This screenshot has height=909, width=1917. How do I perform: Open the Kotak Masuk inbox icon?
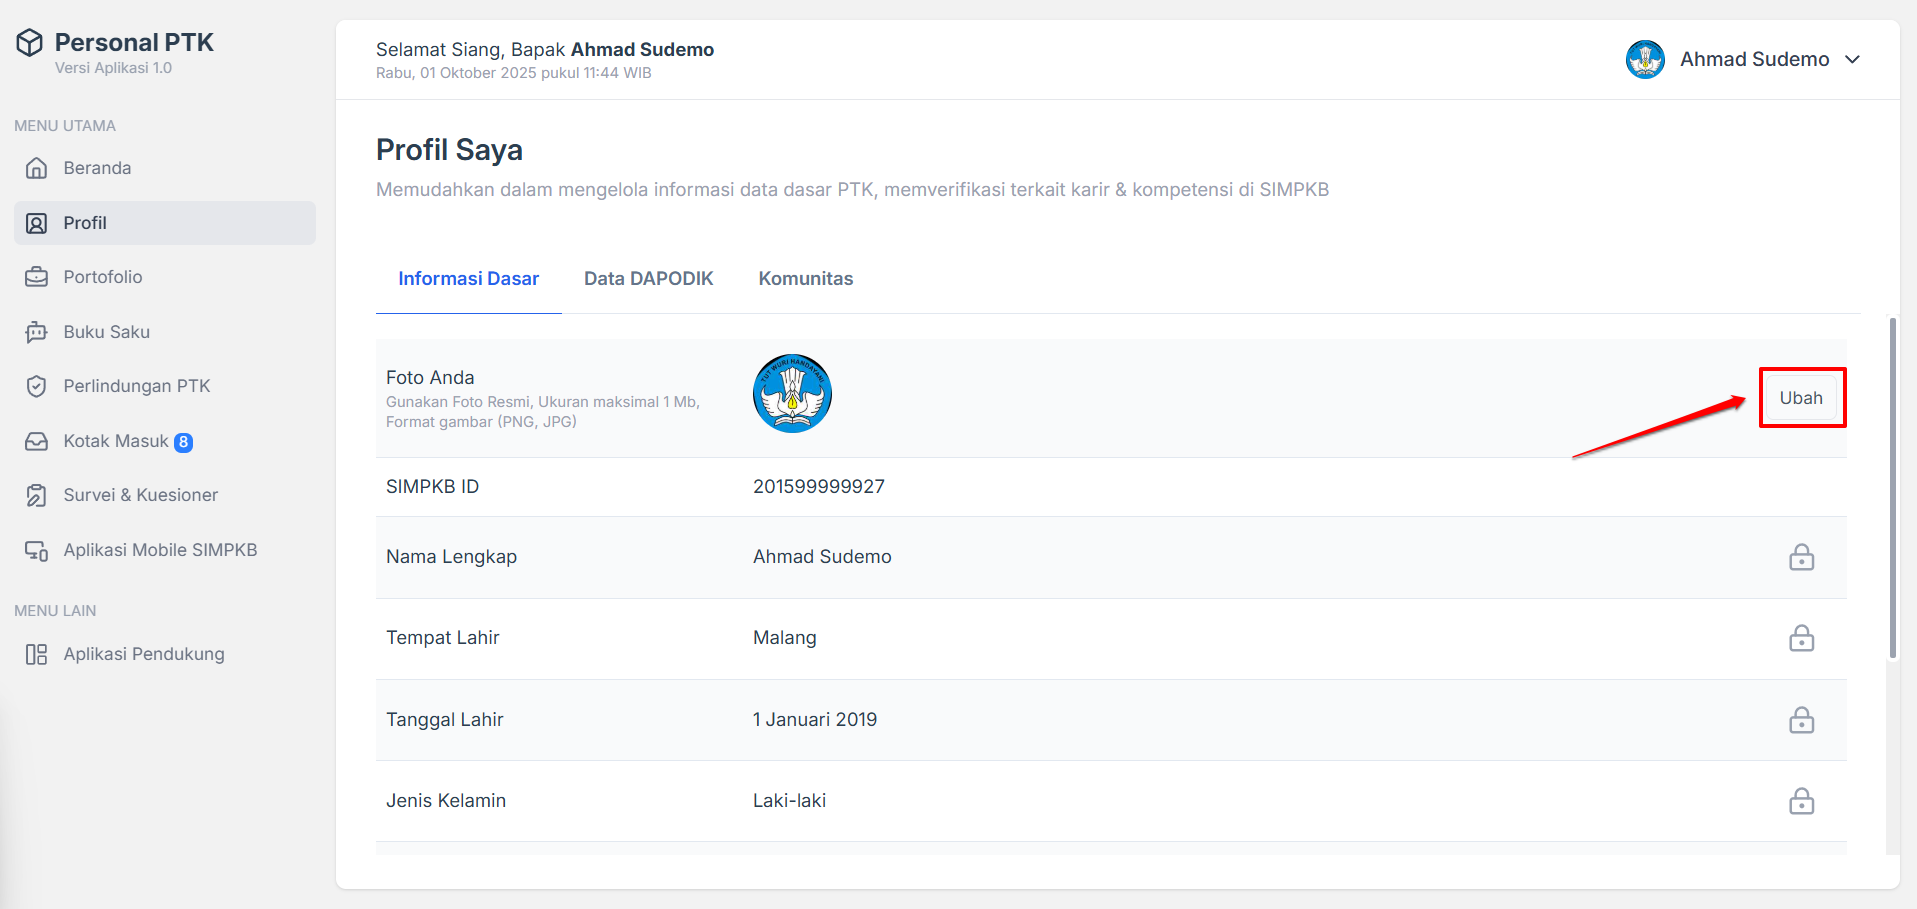click(37, 441)
